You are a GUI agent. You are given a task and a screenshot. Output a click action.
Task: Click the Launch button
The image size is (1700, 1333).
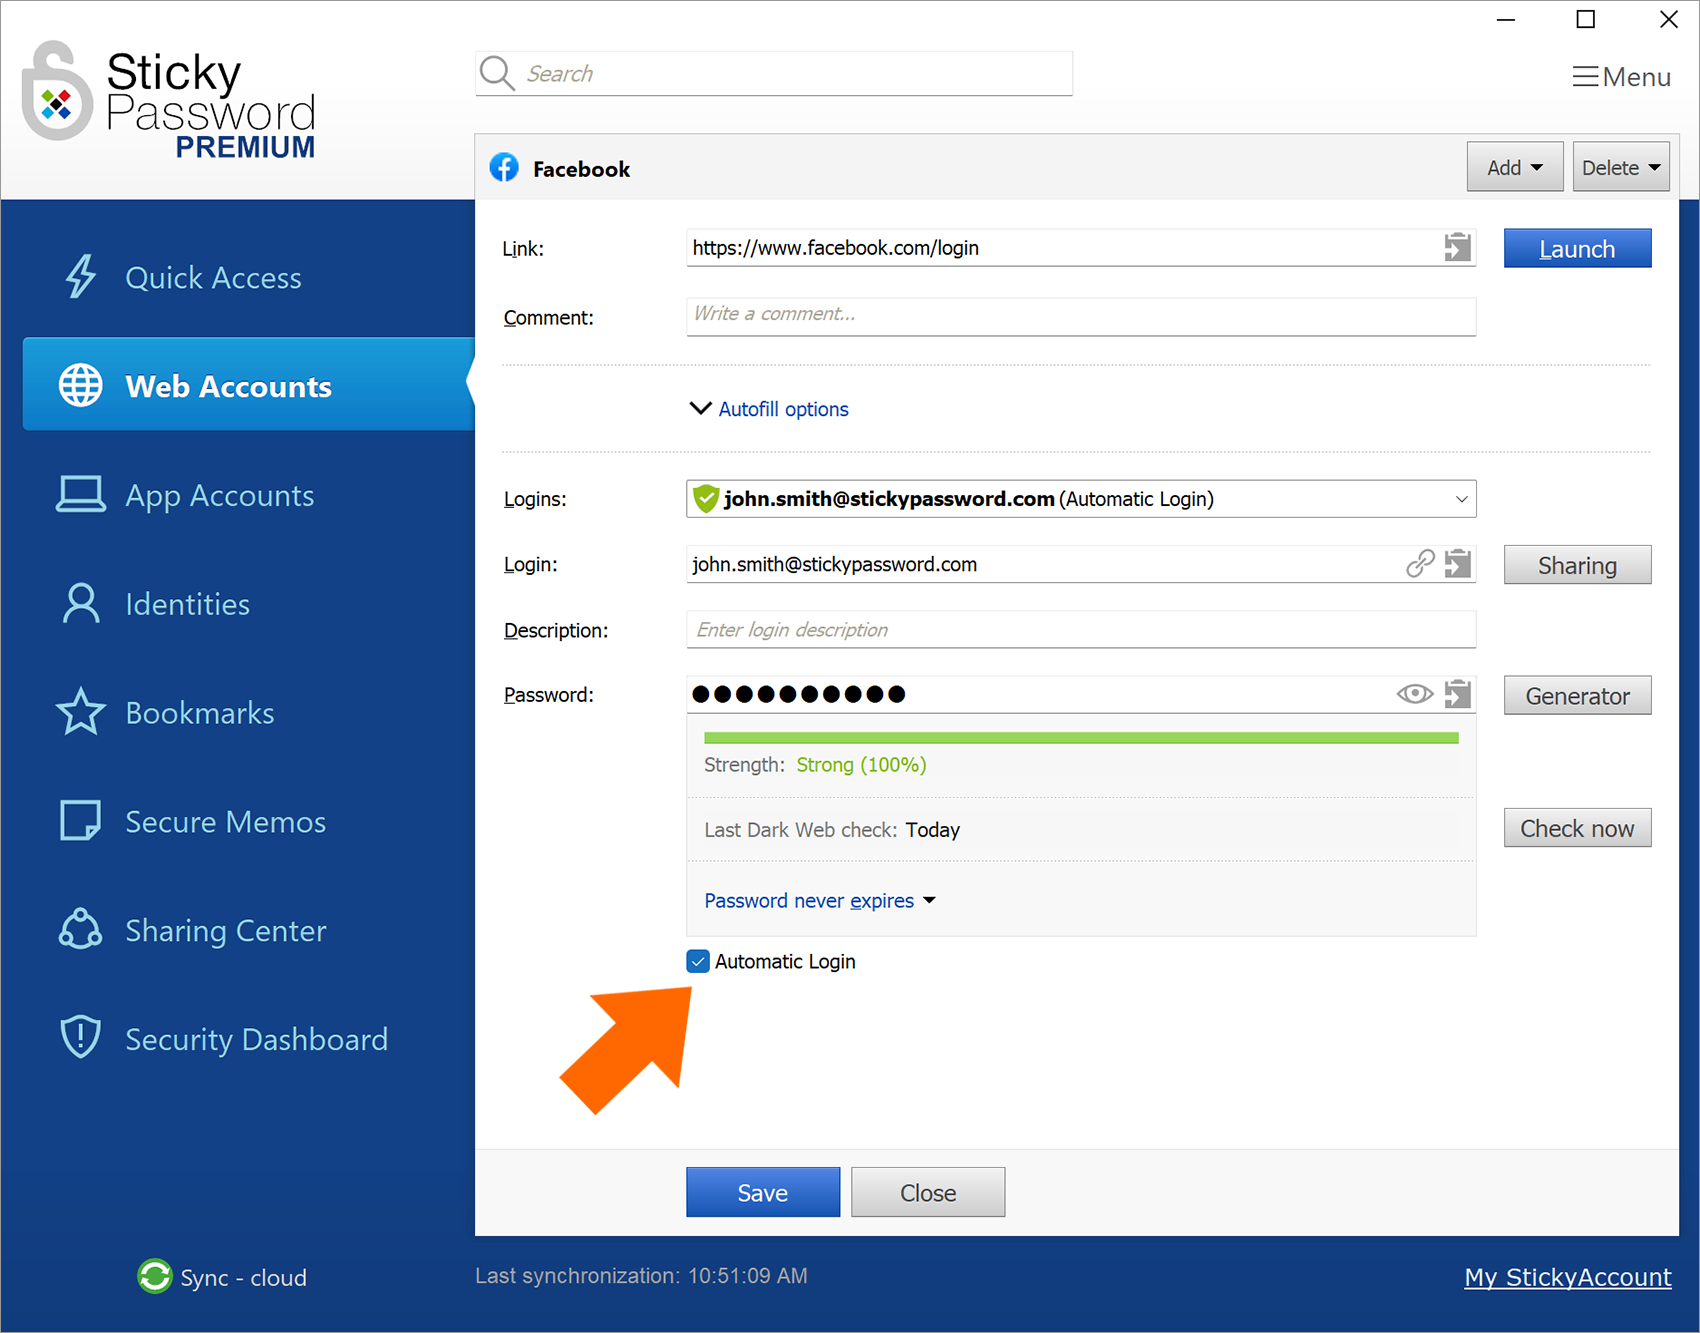point(1577,248)
